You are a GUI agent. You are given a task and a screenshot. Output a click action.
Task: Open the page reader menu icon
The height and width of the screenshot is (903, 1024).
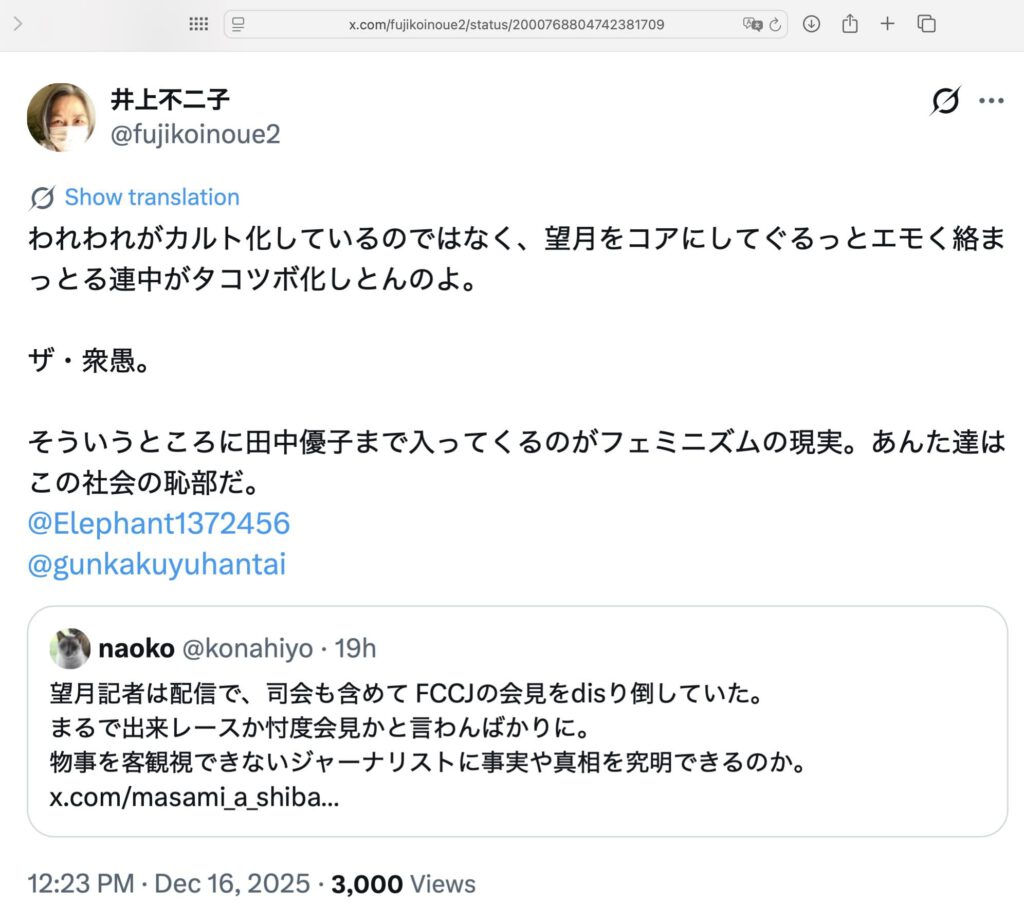click(x=239, y=24)
